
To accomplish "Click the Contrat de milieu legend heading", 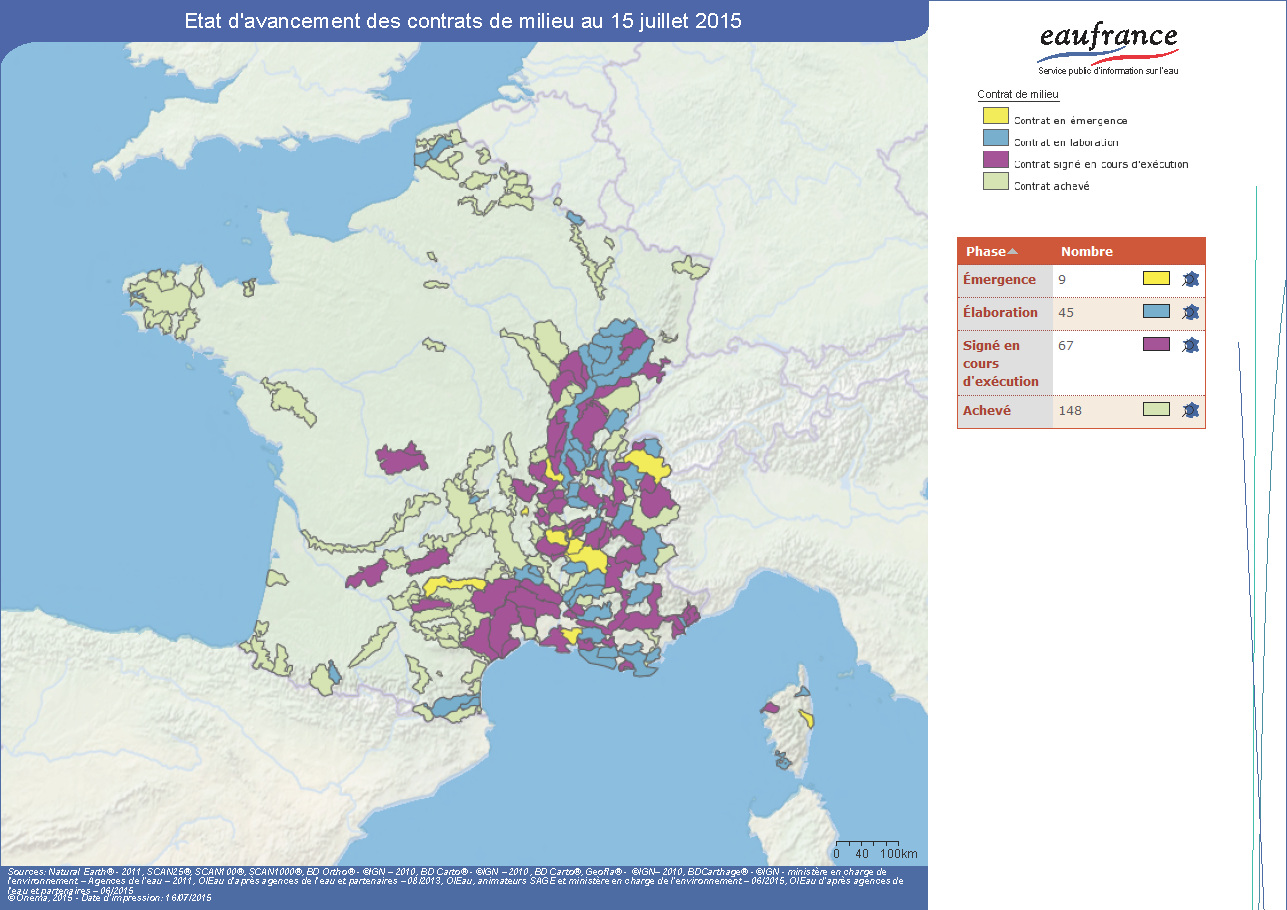I will pyautogui.click(x=1018, y=94).
